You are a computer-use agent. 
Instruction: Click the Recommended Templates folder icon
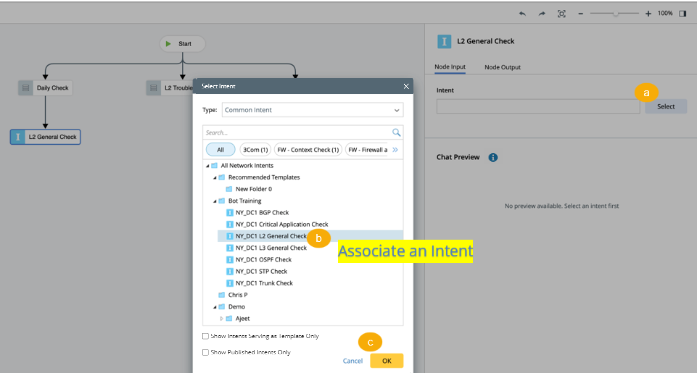tap(222, 177)
